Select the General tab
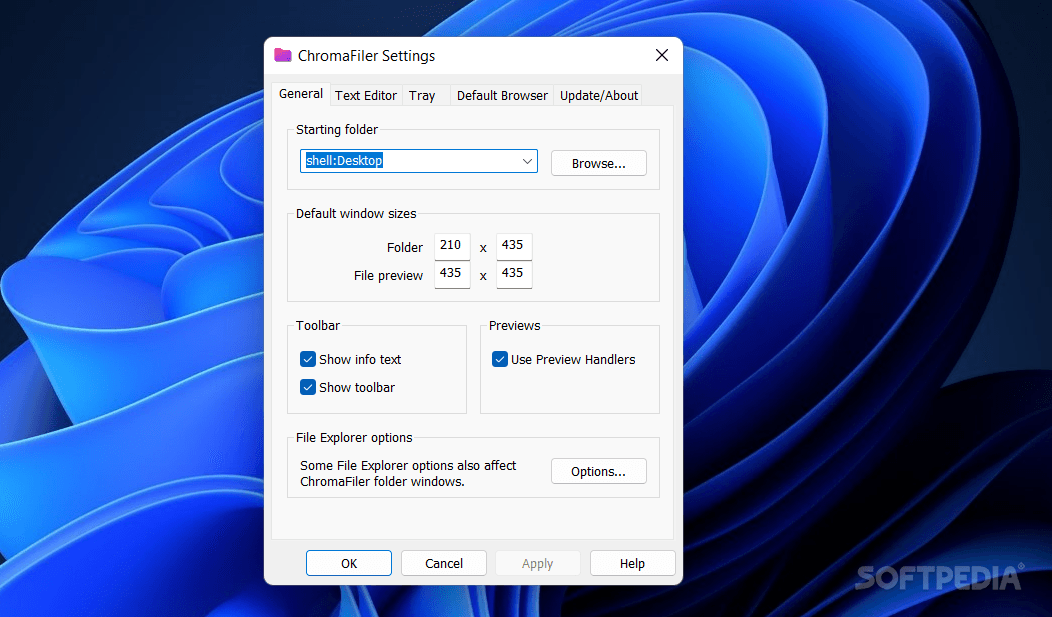The height and width of the screenshot is (617, 1052). 301,94
